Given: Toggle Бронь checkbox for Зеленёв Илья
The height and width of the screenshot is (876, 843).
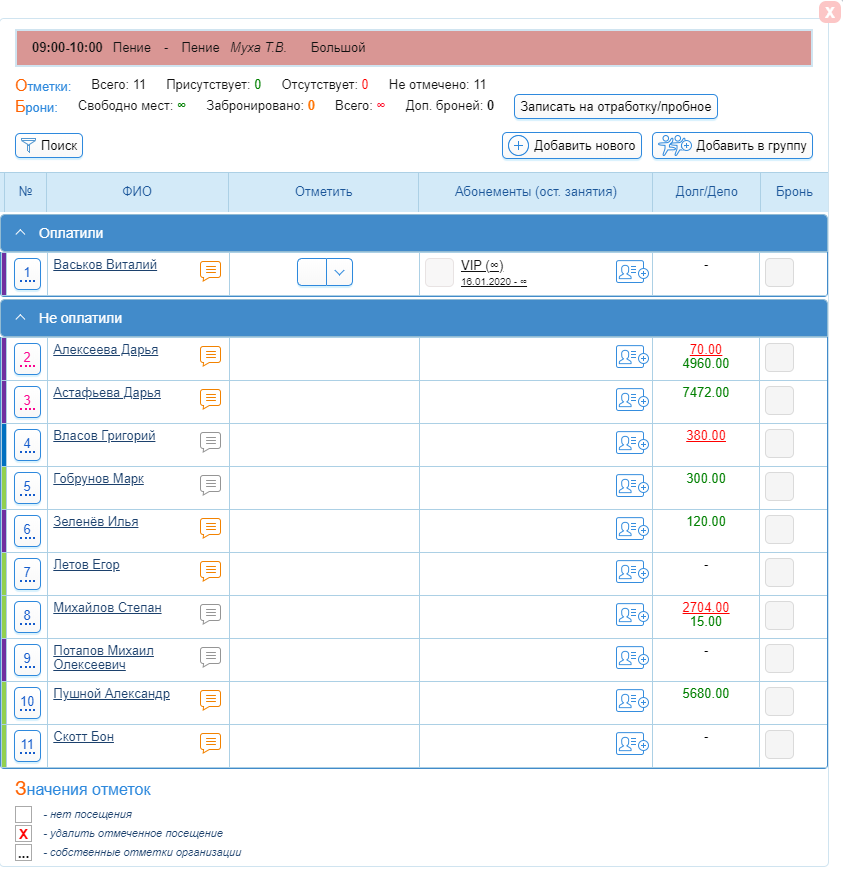Looking at the screenshot, I should pyautogui.click(x=779, y=529).
